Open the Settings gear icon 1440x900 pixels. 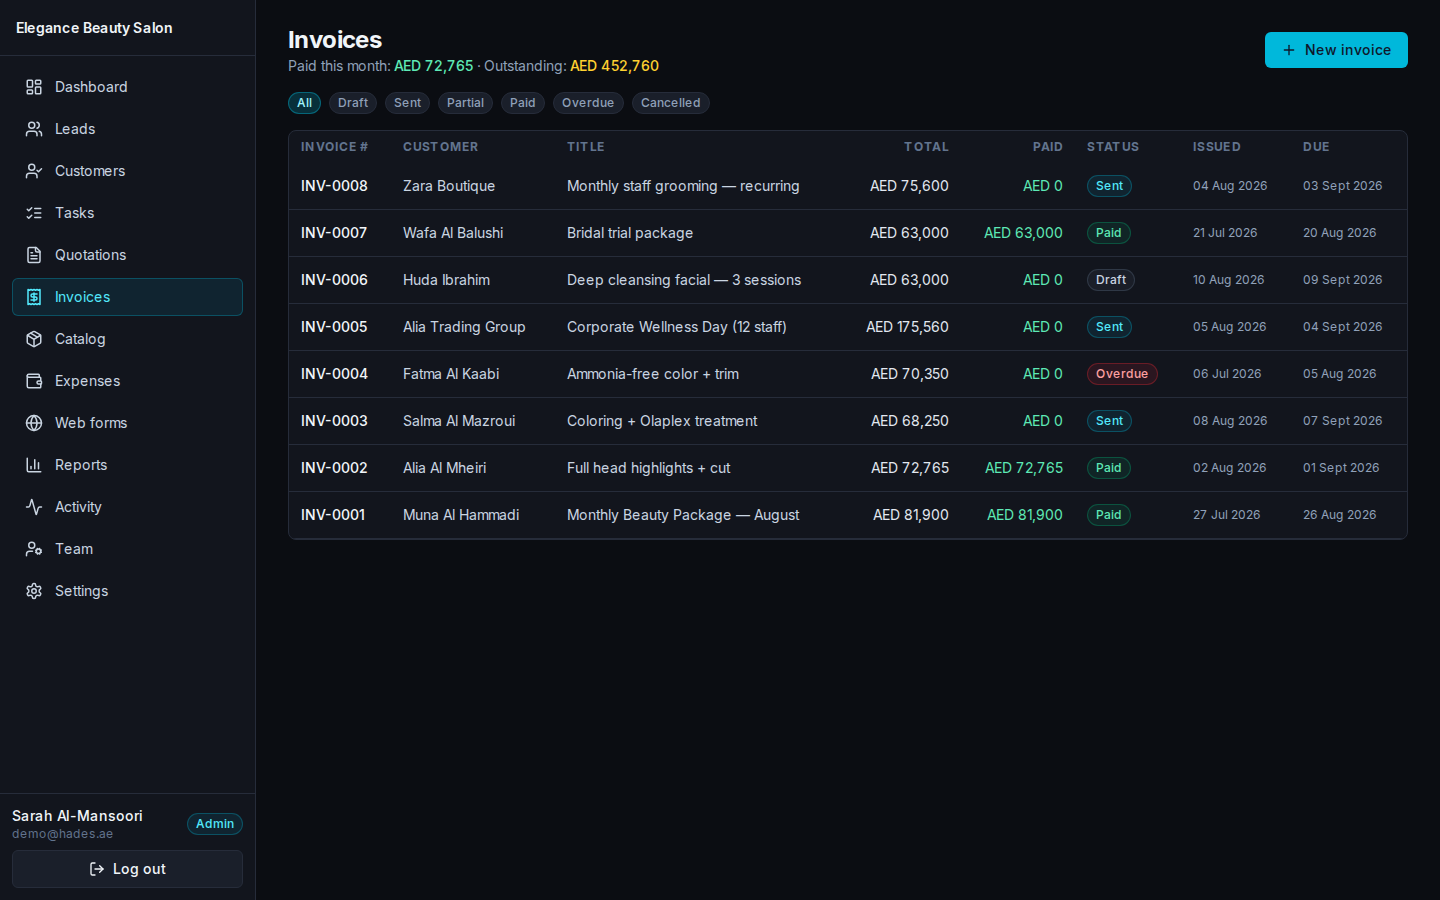click(x=34, y=591)
